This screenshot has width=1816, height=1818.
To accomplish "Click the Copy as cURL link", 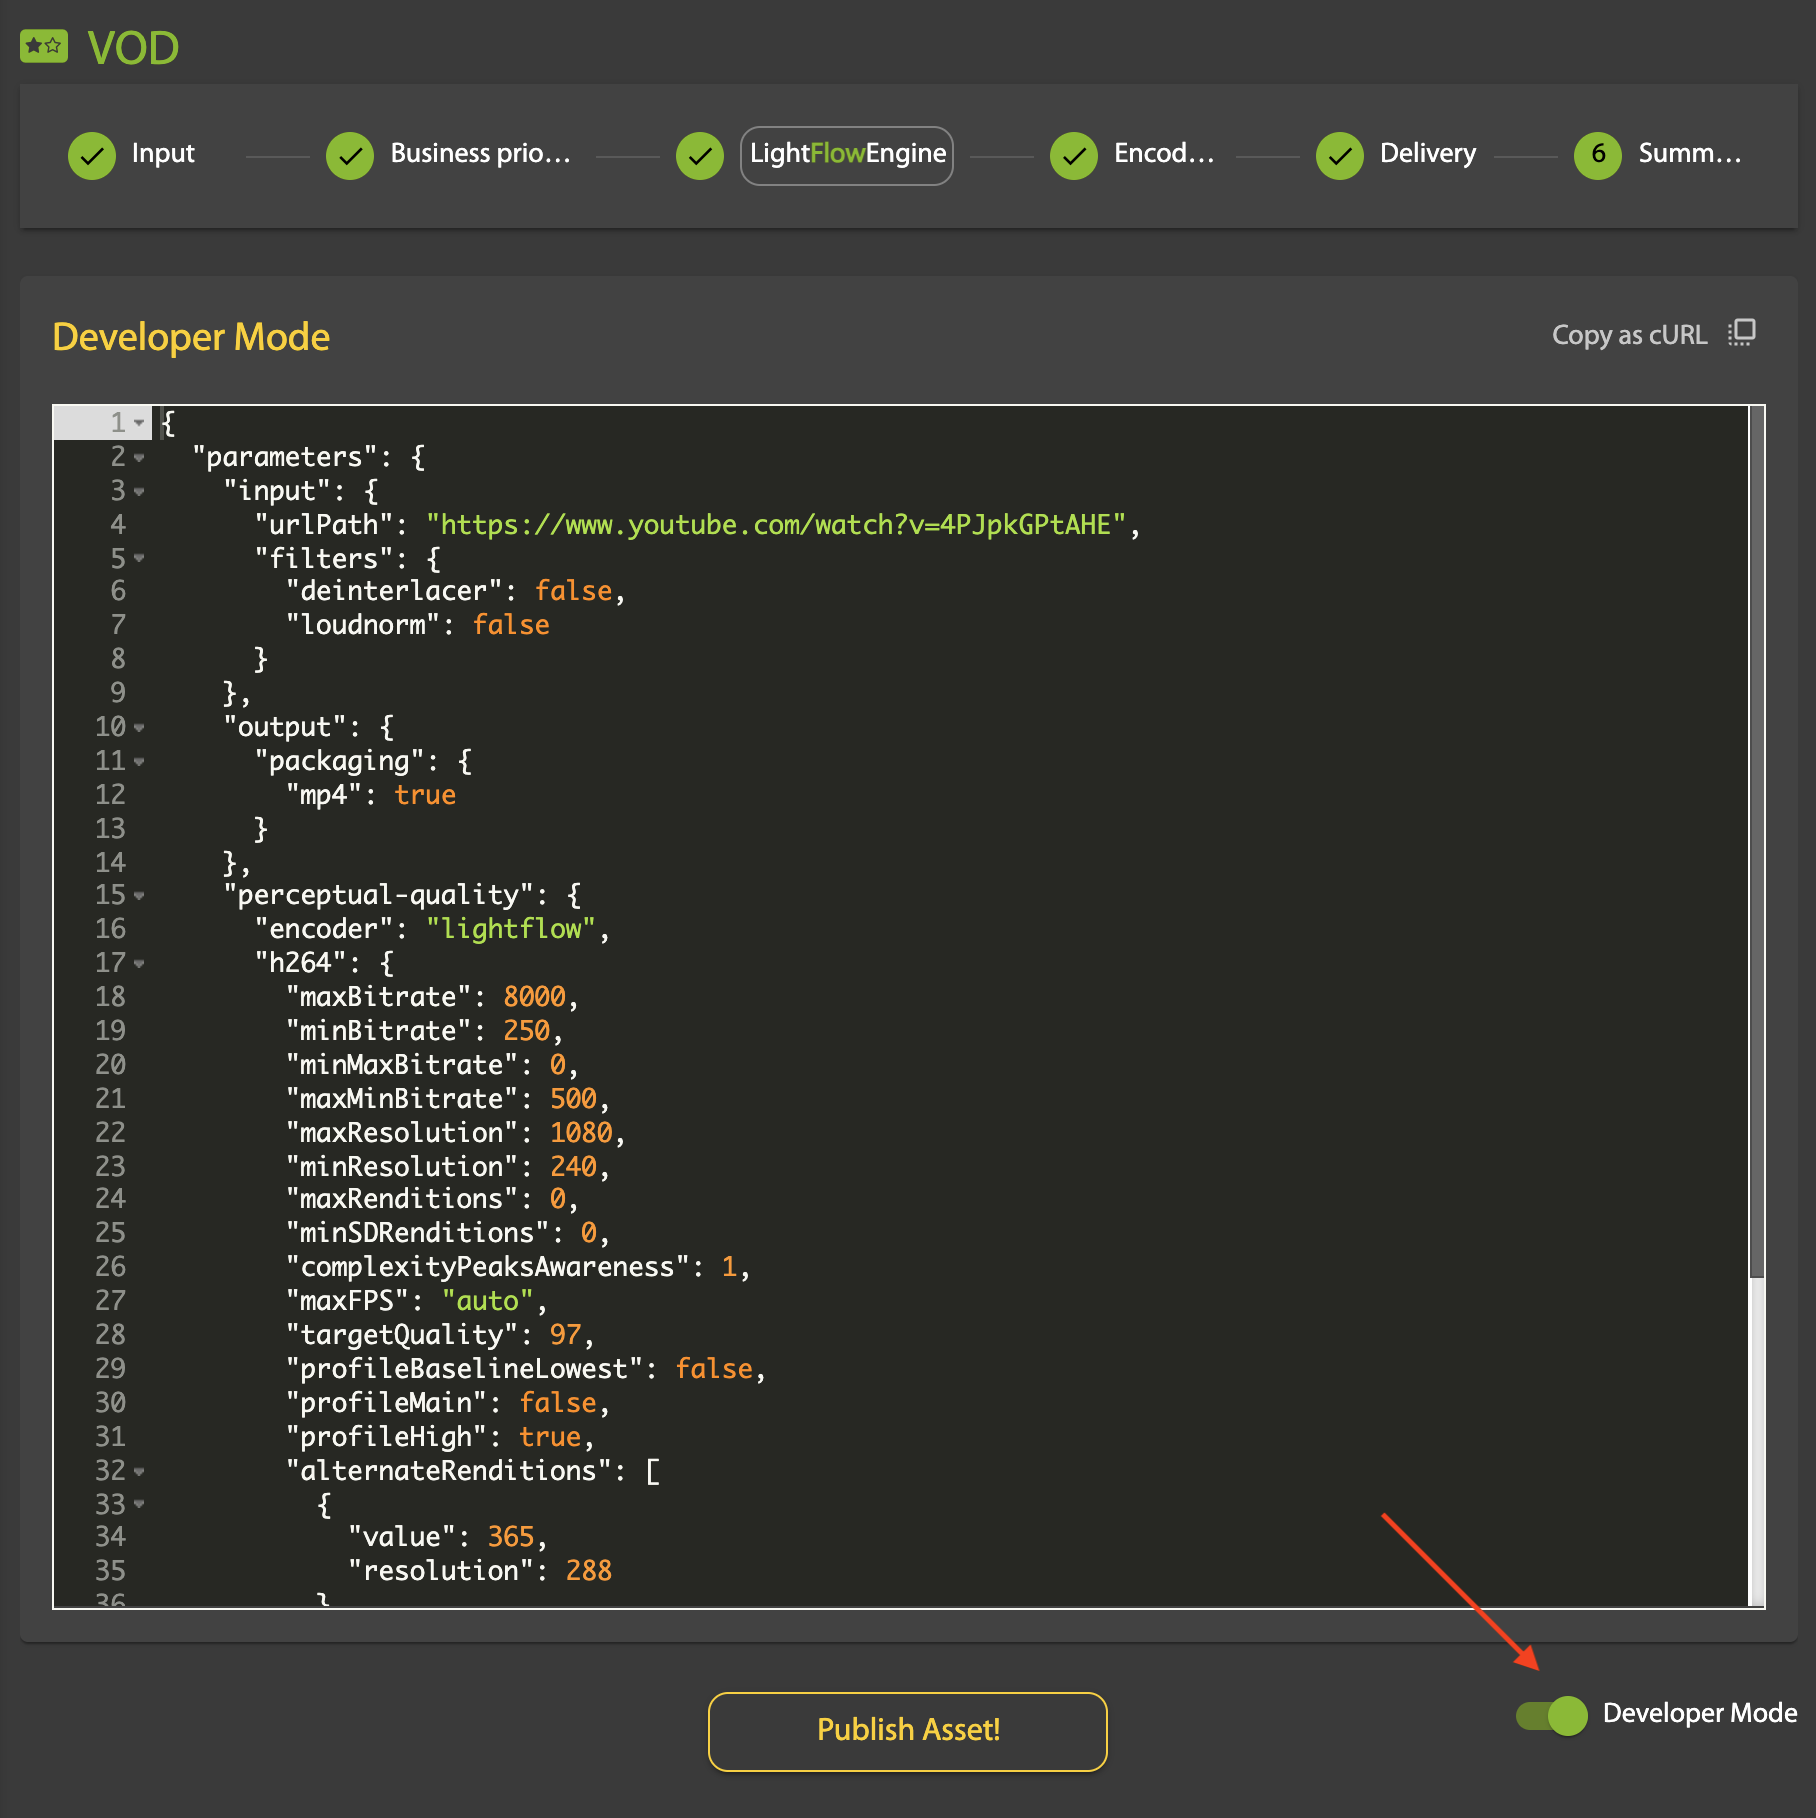I will tap(1628, 335).
